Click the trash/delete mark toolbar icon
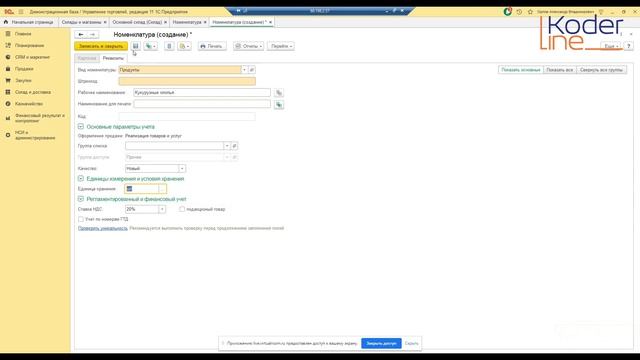The height and width of the screenshot is (360, 640). [169, 46]
